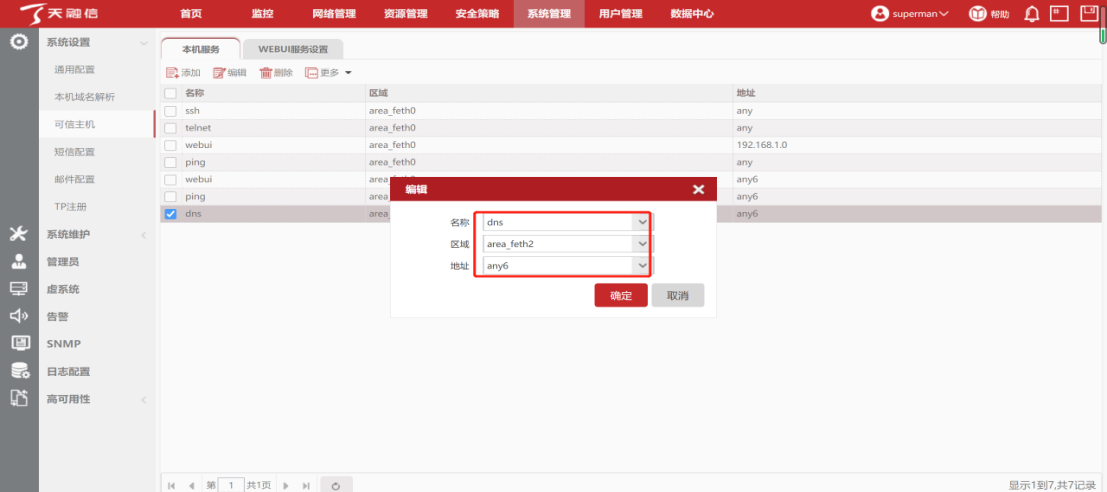The height and width of the screenshot is (492, 1107).
Task: Click the gear settings icon in sidebar
Action: [x=19, y=42]
